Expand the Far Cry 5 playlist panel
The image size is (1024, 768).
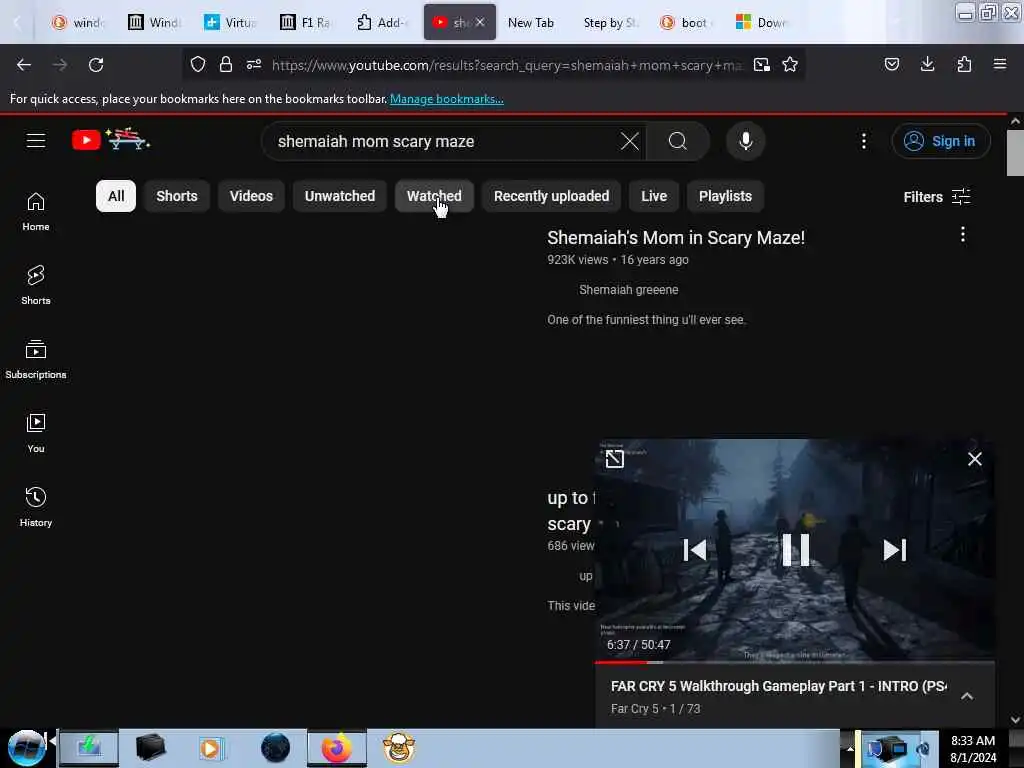967,696
